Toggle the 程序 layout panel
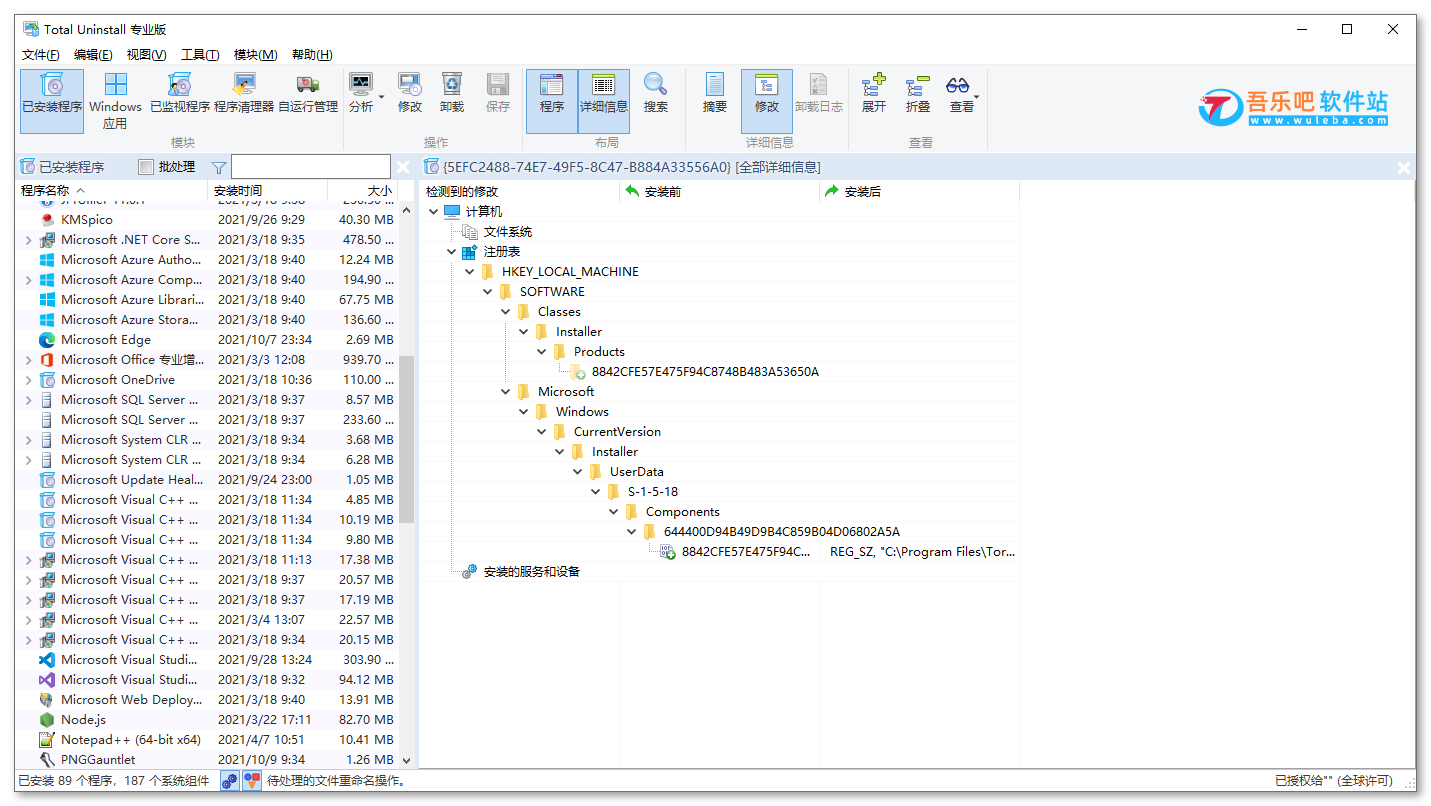1431x806 pixels. (x=552, y=101)
